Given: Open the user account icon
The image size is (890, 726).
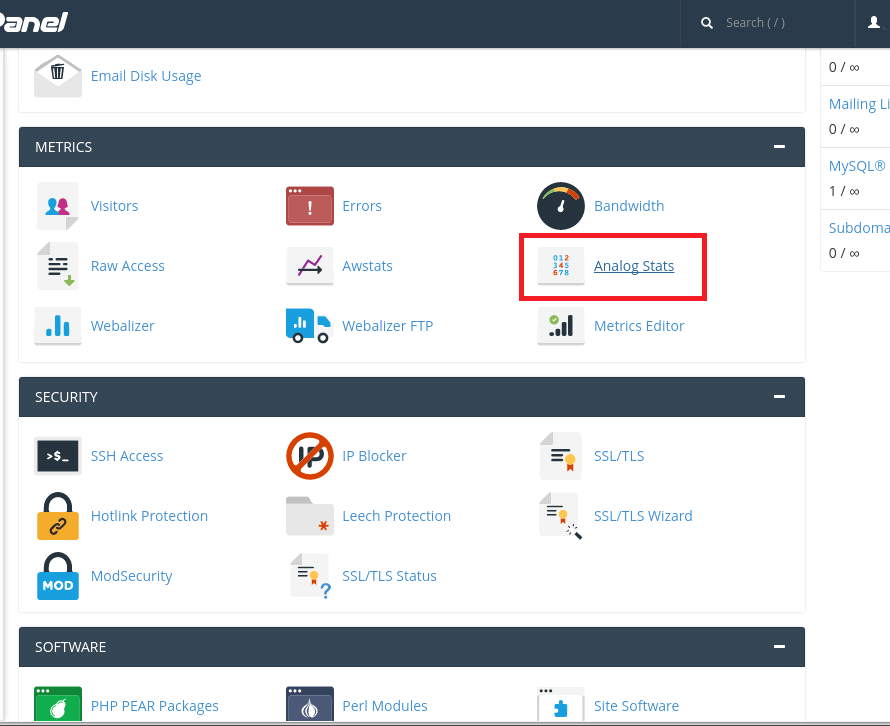Looking at the screenshot, I should point(874,22).
